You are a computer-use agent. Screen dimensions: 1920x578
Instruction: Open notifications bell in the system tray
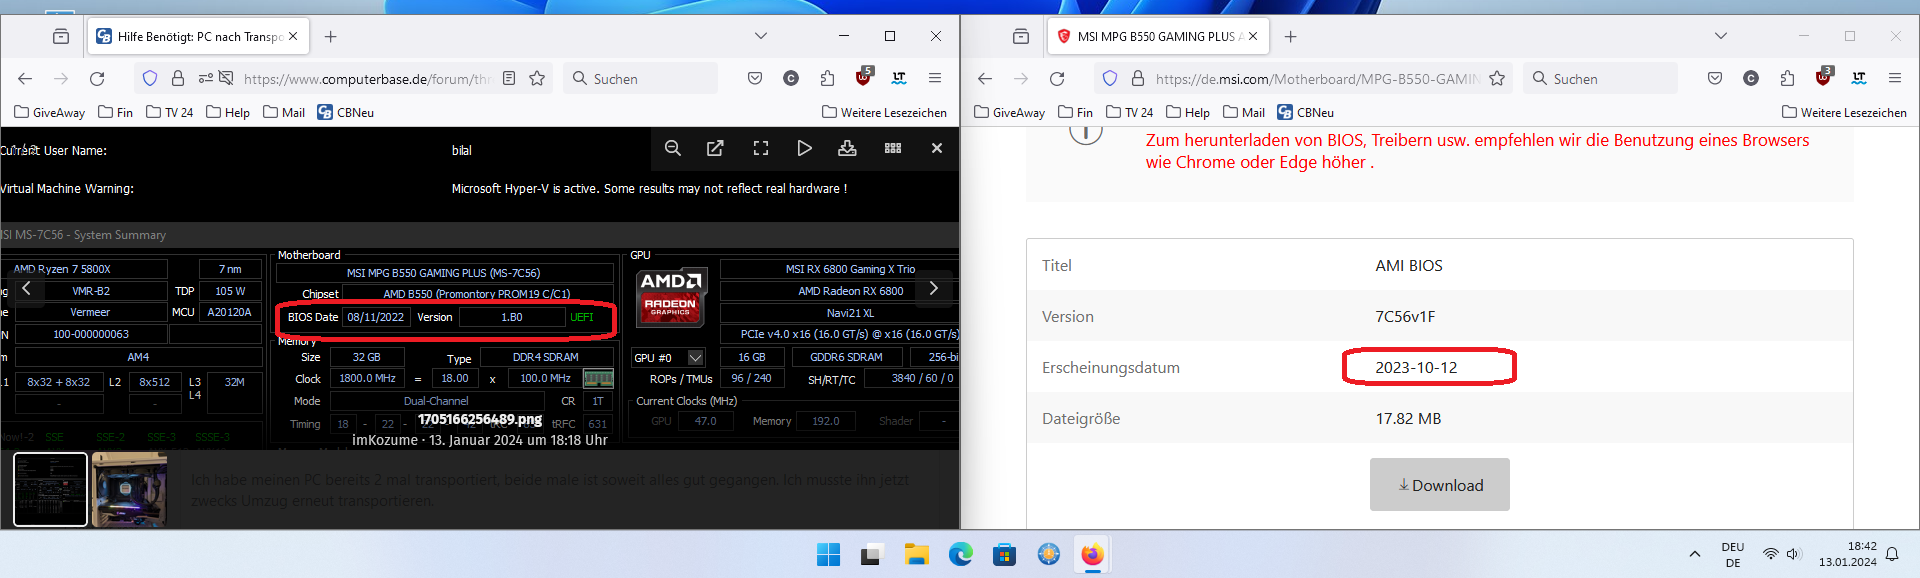(1892, 554)
